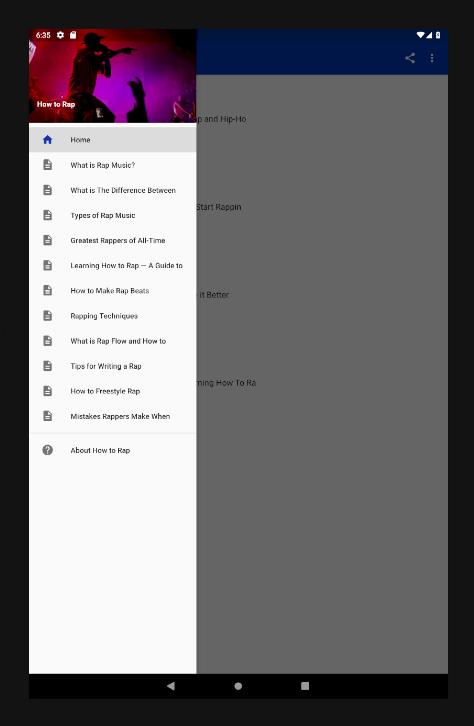Tap the settings gear in status bar

[x=60, y=35]
